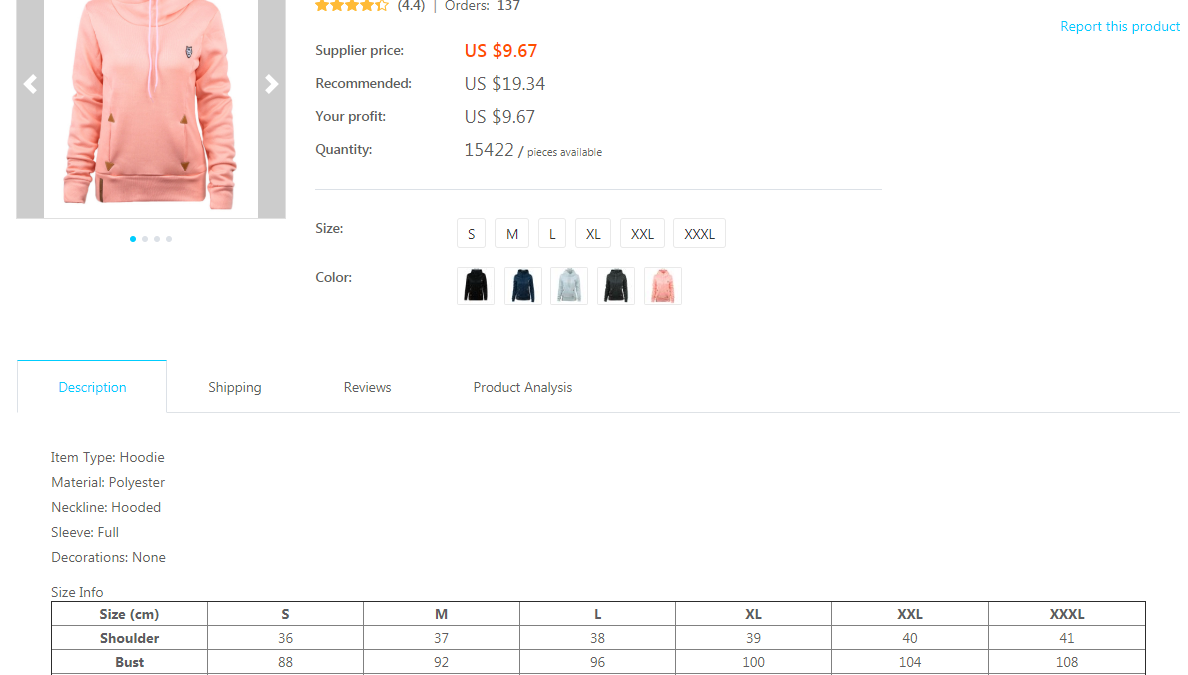1188x675 pixels.
Task: Click the Shoulder value 36 for S
Action: point(286,638)
